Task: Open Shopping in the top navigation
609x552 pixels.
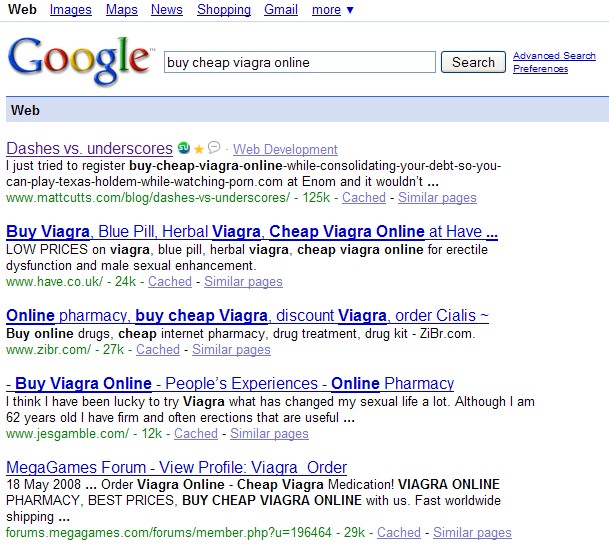Action: point(224,9)
